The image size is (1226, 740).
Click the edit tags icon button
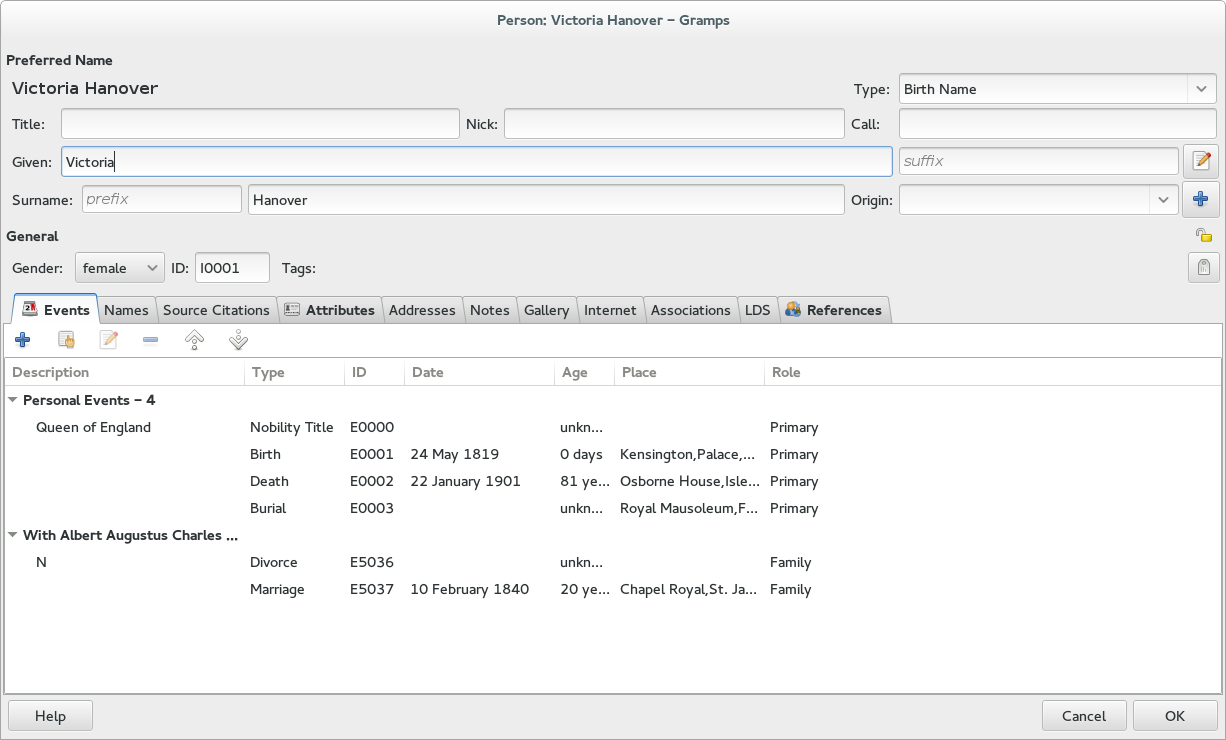pos(1203,268)
